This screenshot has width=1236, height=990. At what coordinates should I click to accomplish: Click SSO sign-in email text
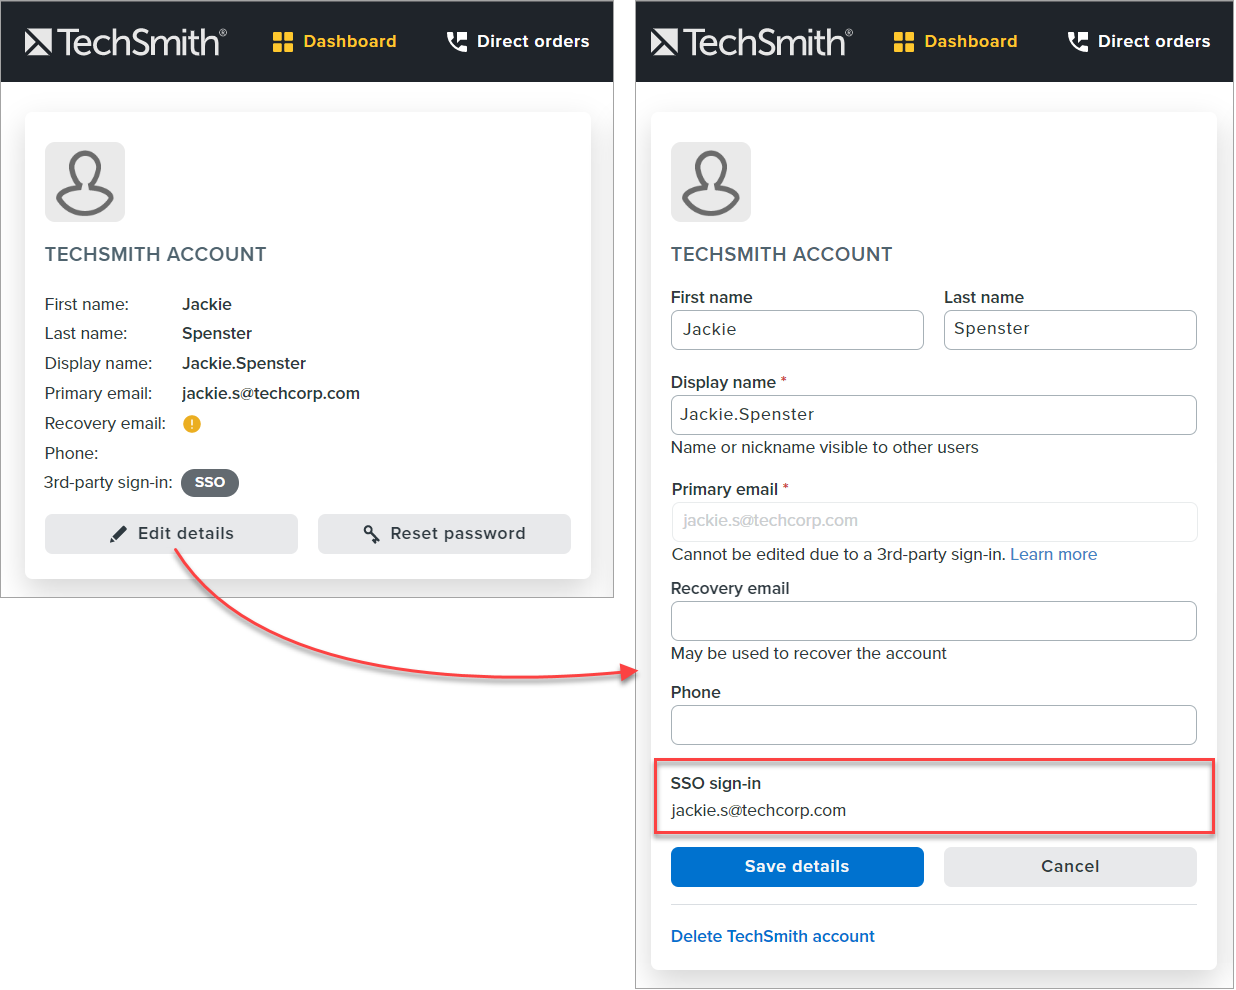pos(758,811)
